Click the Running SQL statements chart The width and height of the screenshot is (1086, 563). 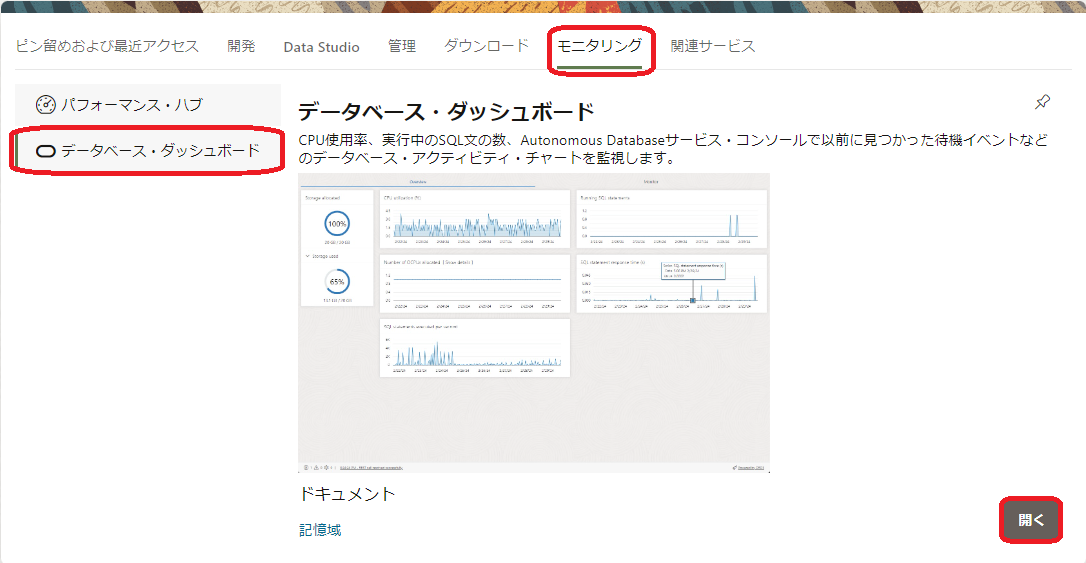coord(671,219)
